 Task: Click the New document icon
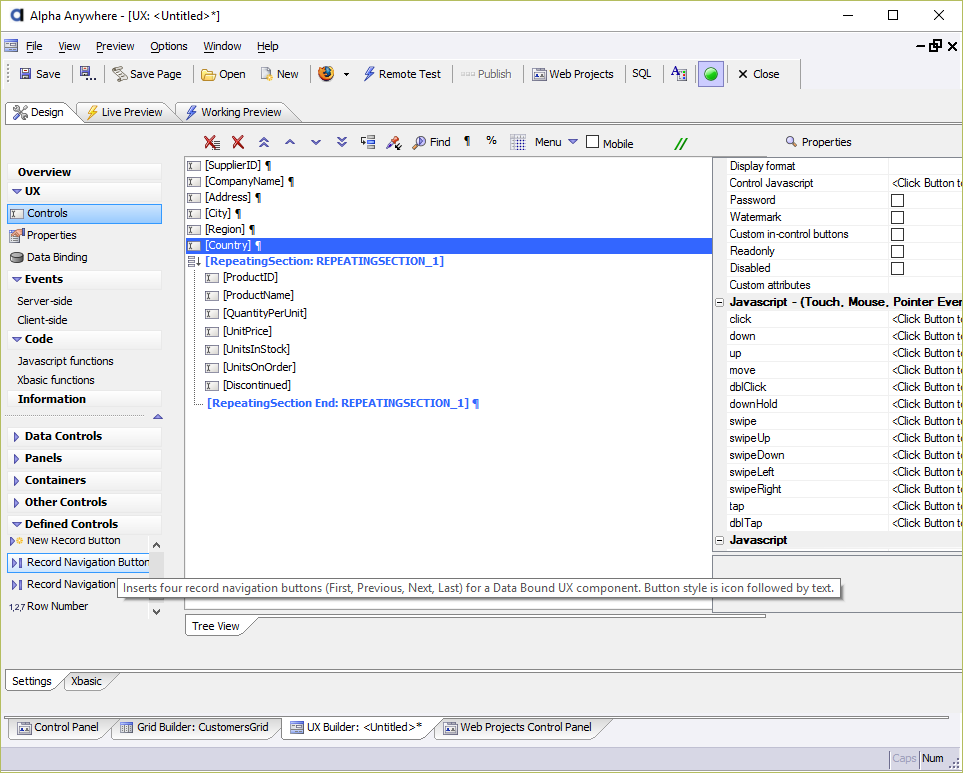coord(267,74)
